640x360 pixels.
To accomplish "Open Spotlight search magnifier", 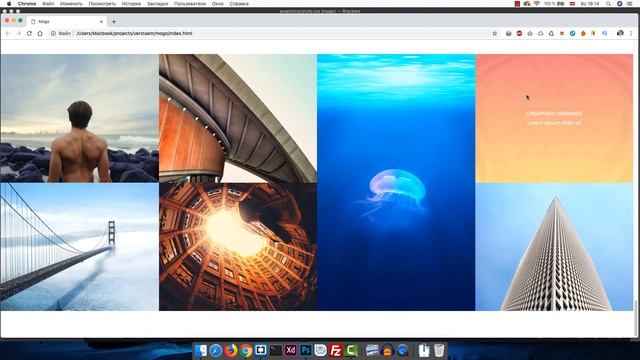I will click(x=608, y=4).
